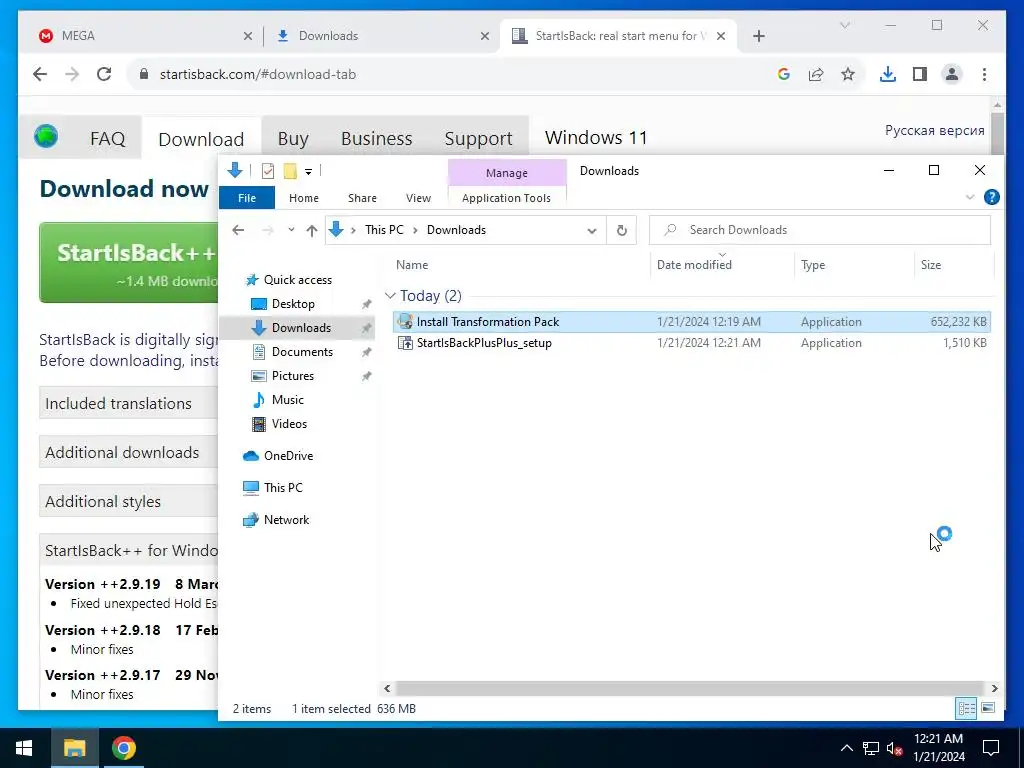Click the Chrome address bar URL

[x=257, y=74]
